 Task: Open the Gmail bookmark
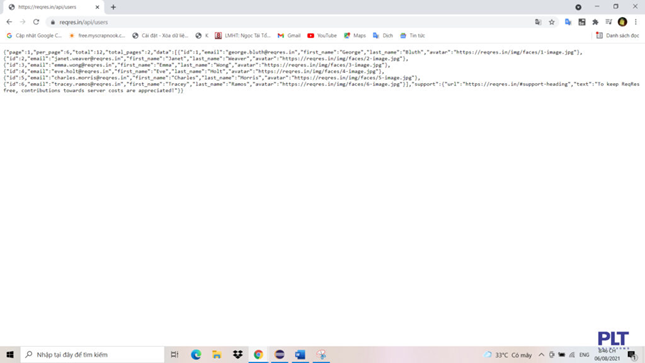289,36
